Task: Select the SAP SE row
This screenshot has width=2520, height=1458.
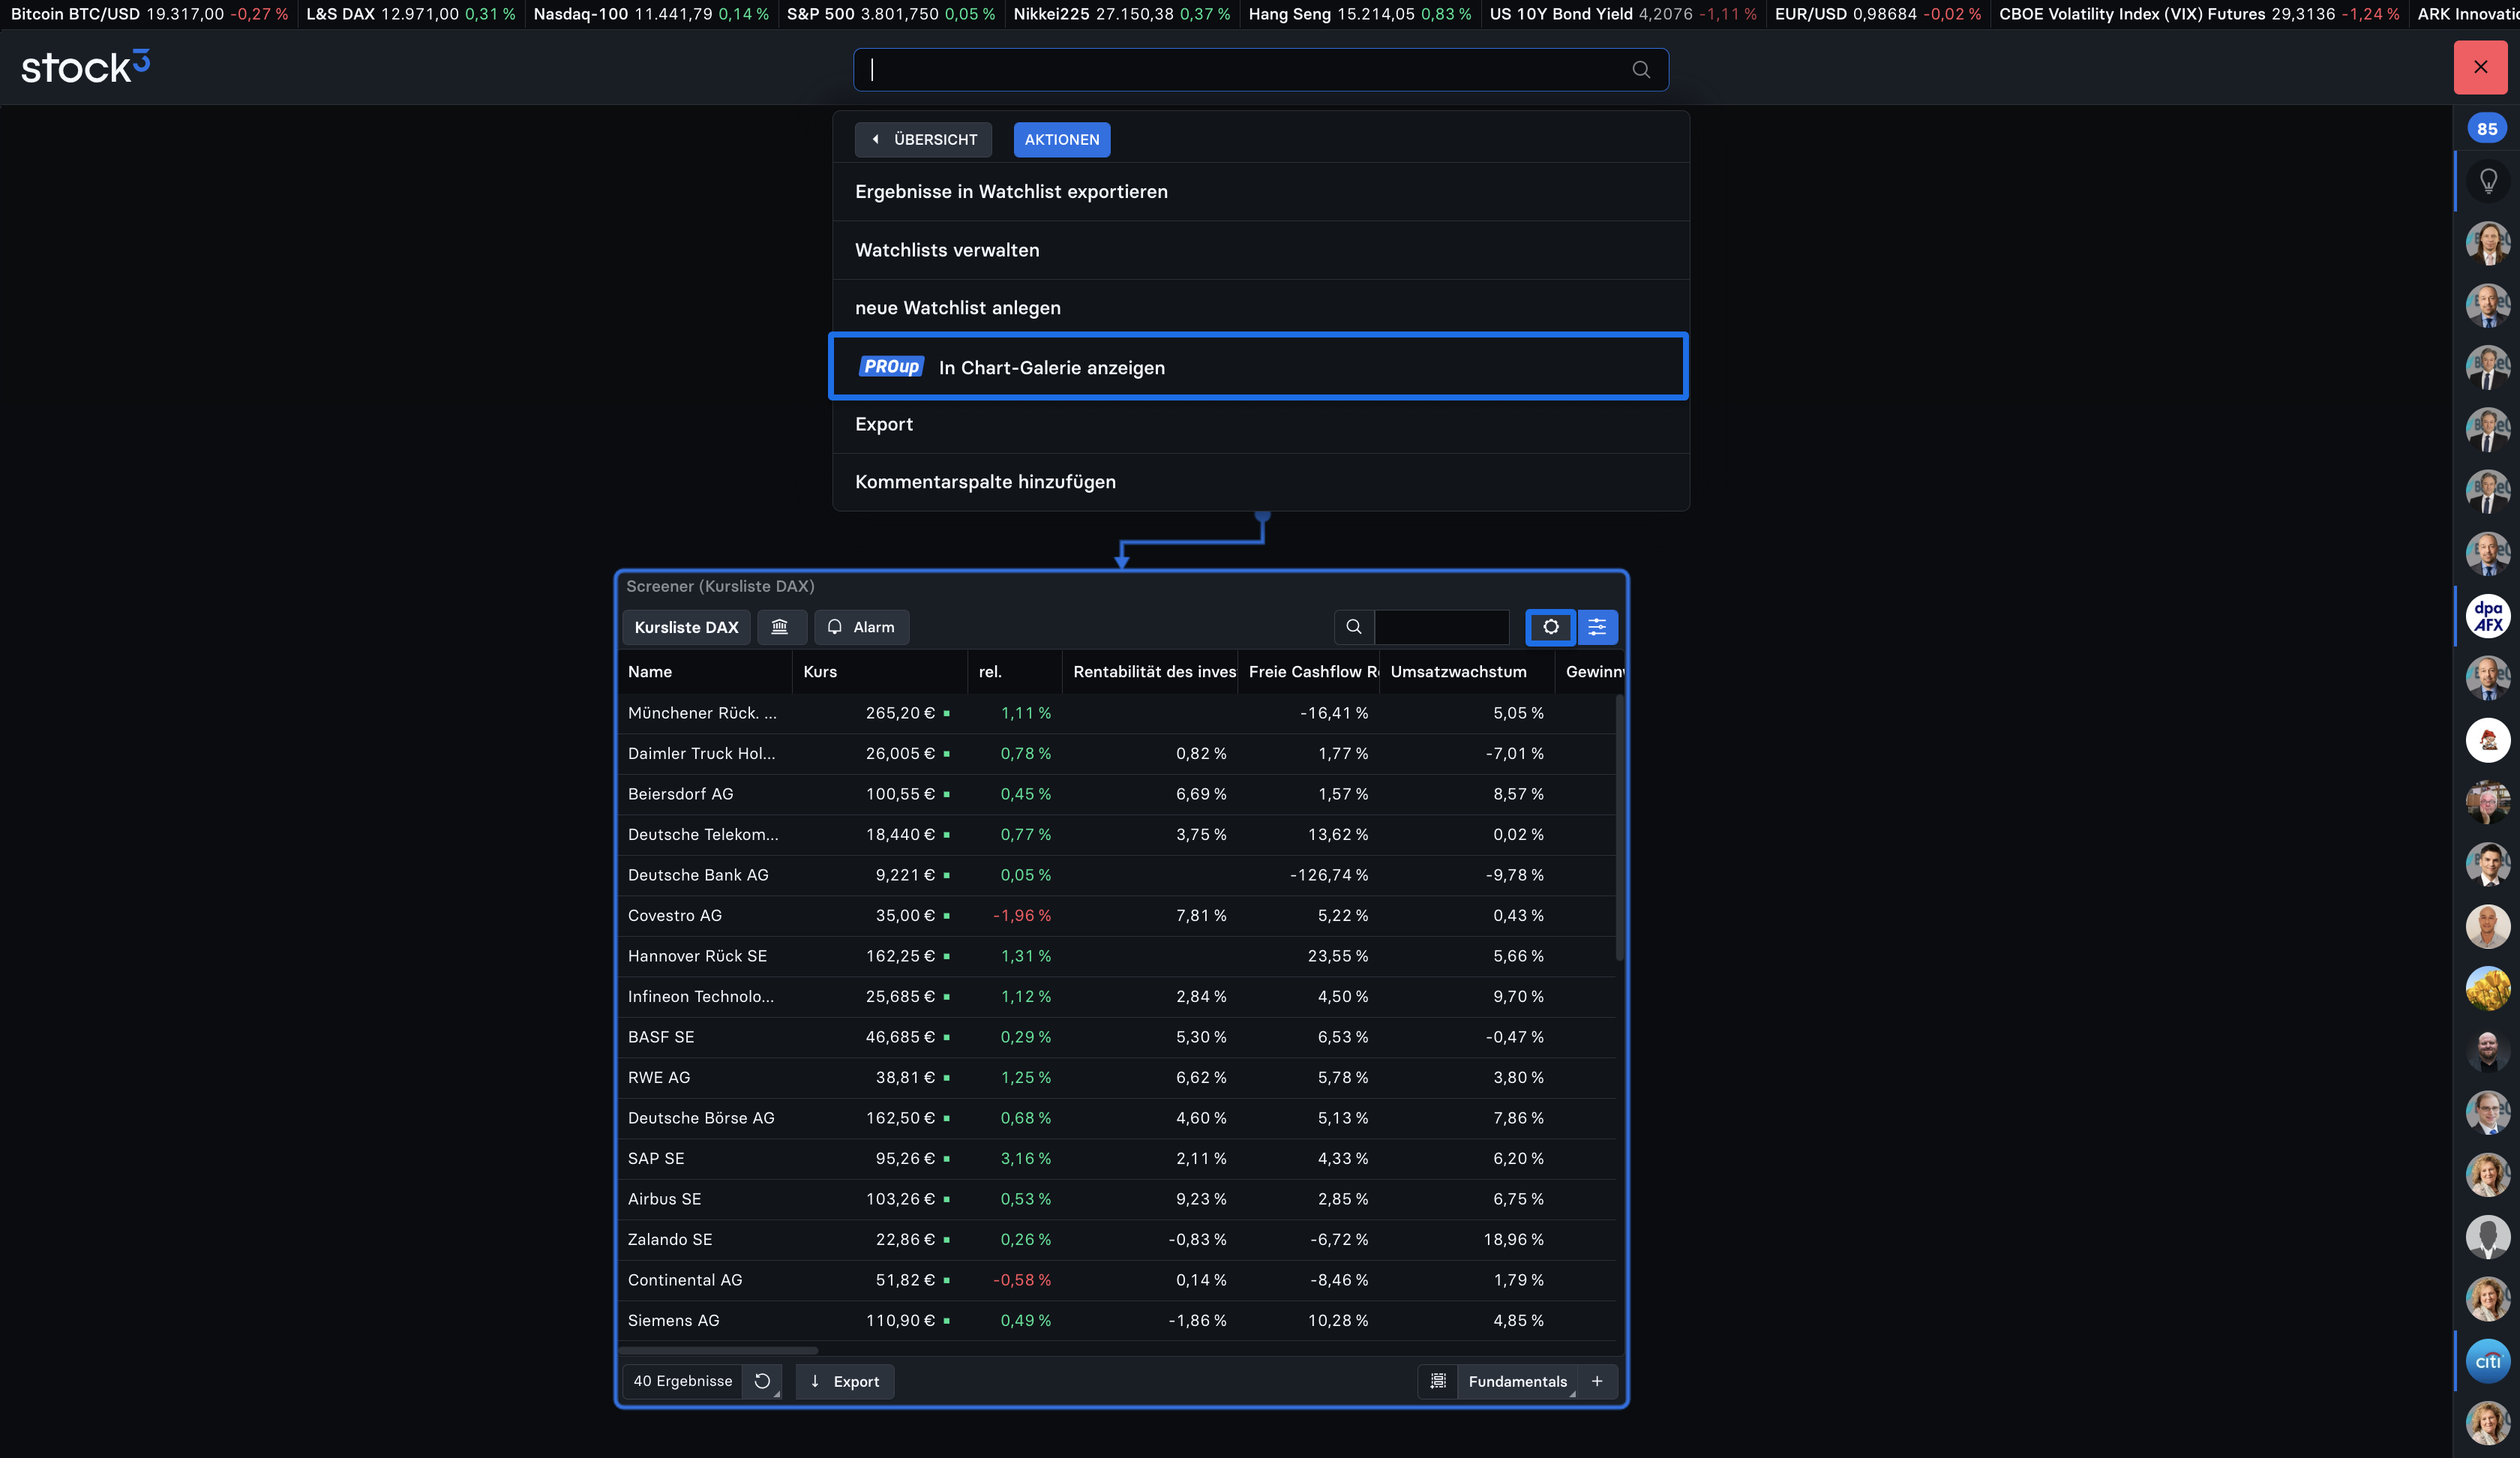Action: click(1117, 1159)
